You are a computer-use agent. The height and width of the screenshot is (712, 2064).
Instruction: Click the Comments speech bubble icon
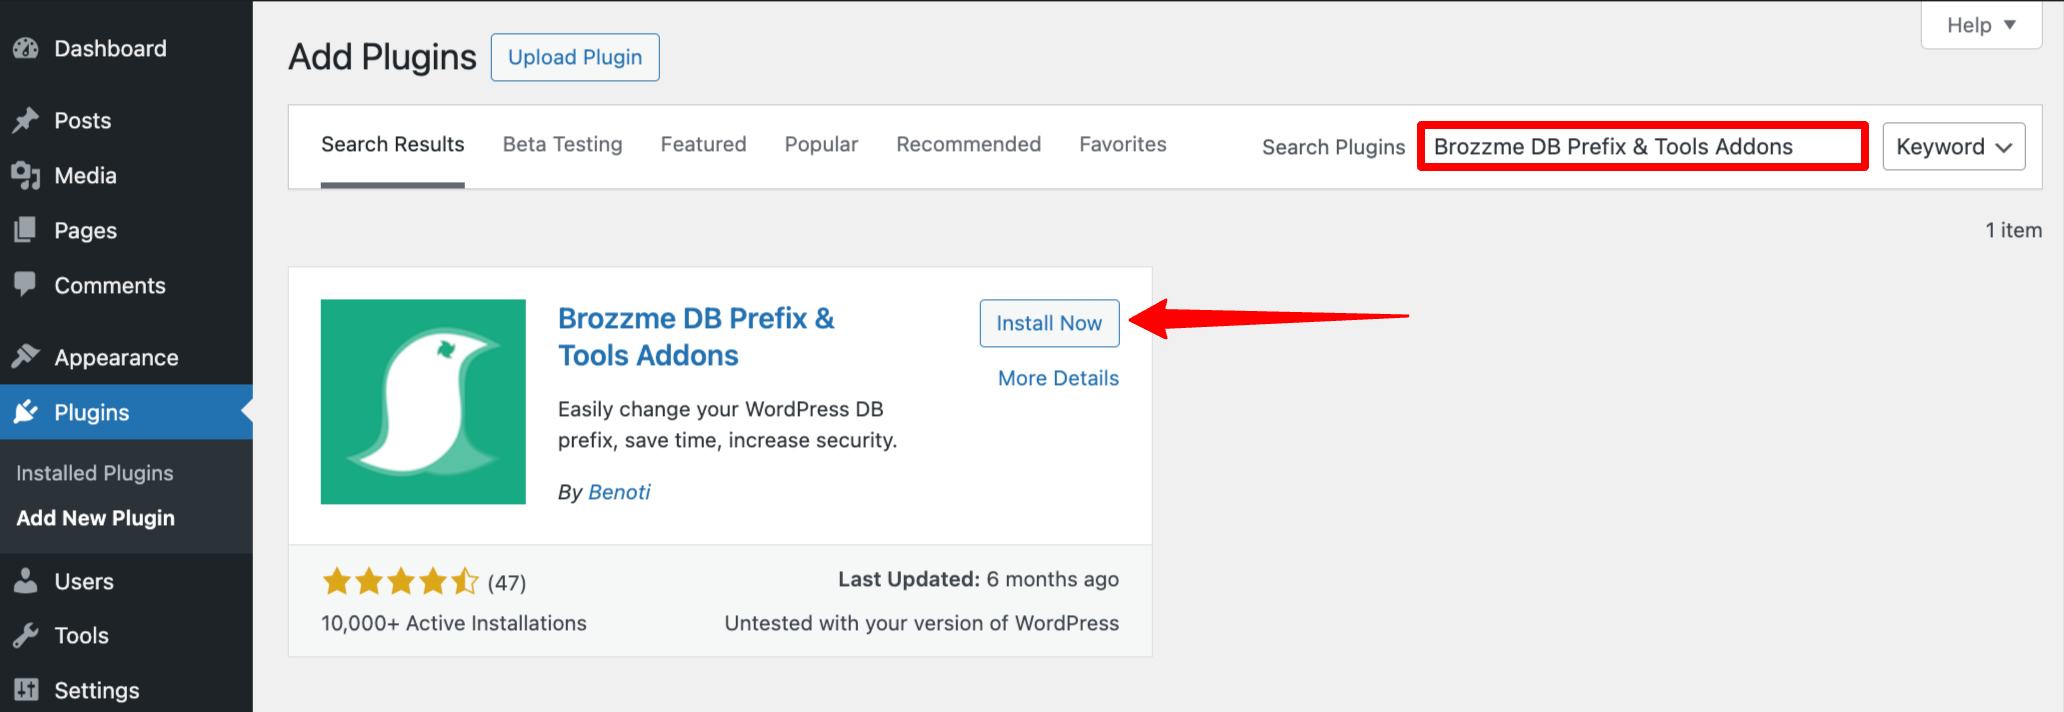[x=26, y=285]
